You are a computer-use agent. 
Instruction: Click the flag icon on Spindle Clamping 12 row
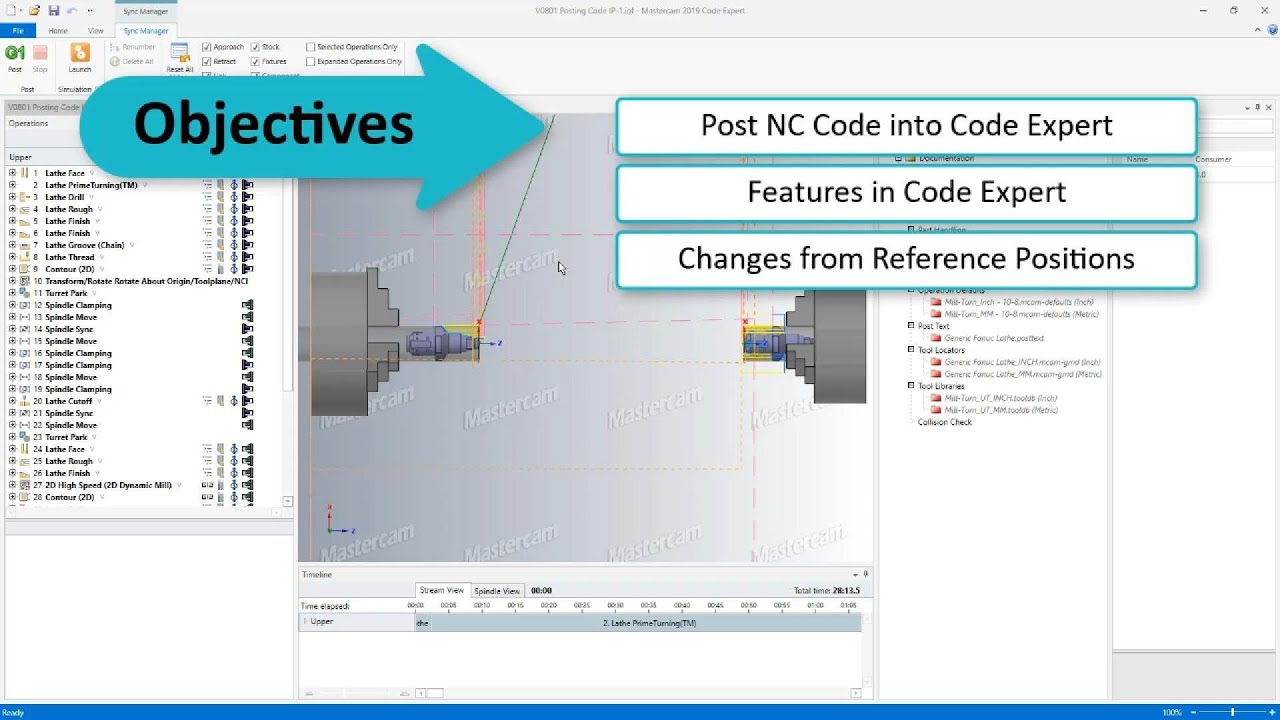(x=247, y=305)
